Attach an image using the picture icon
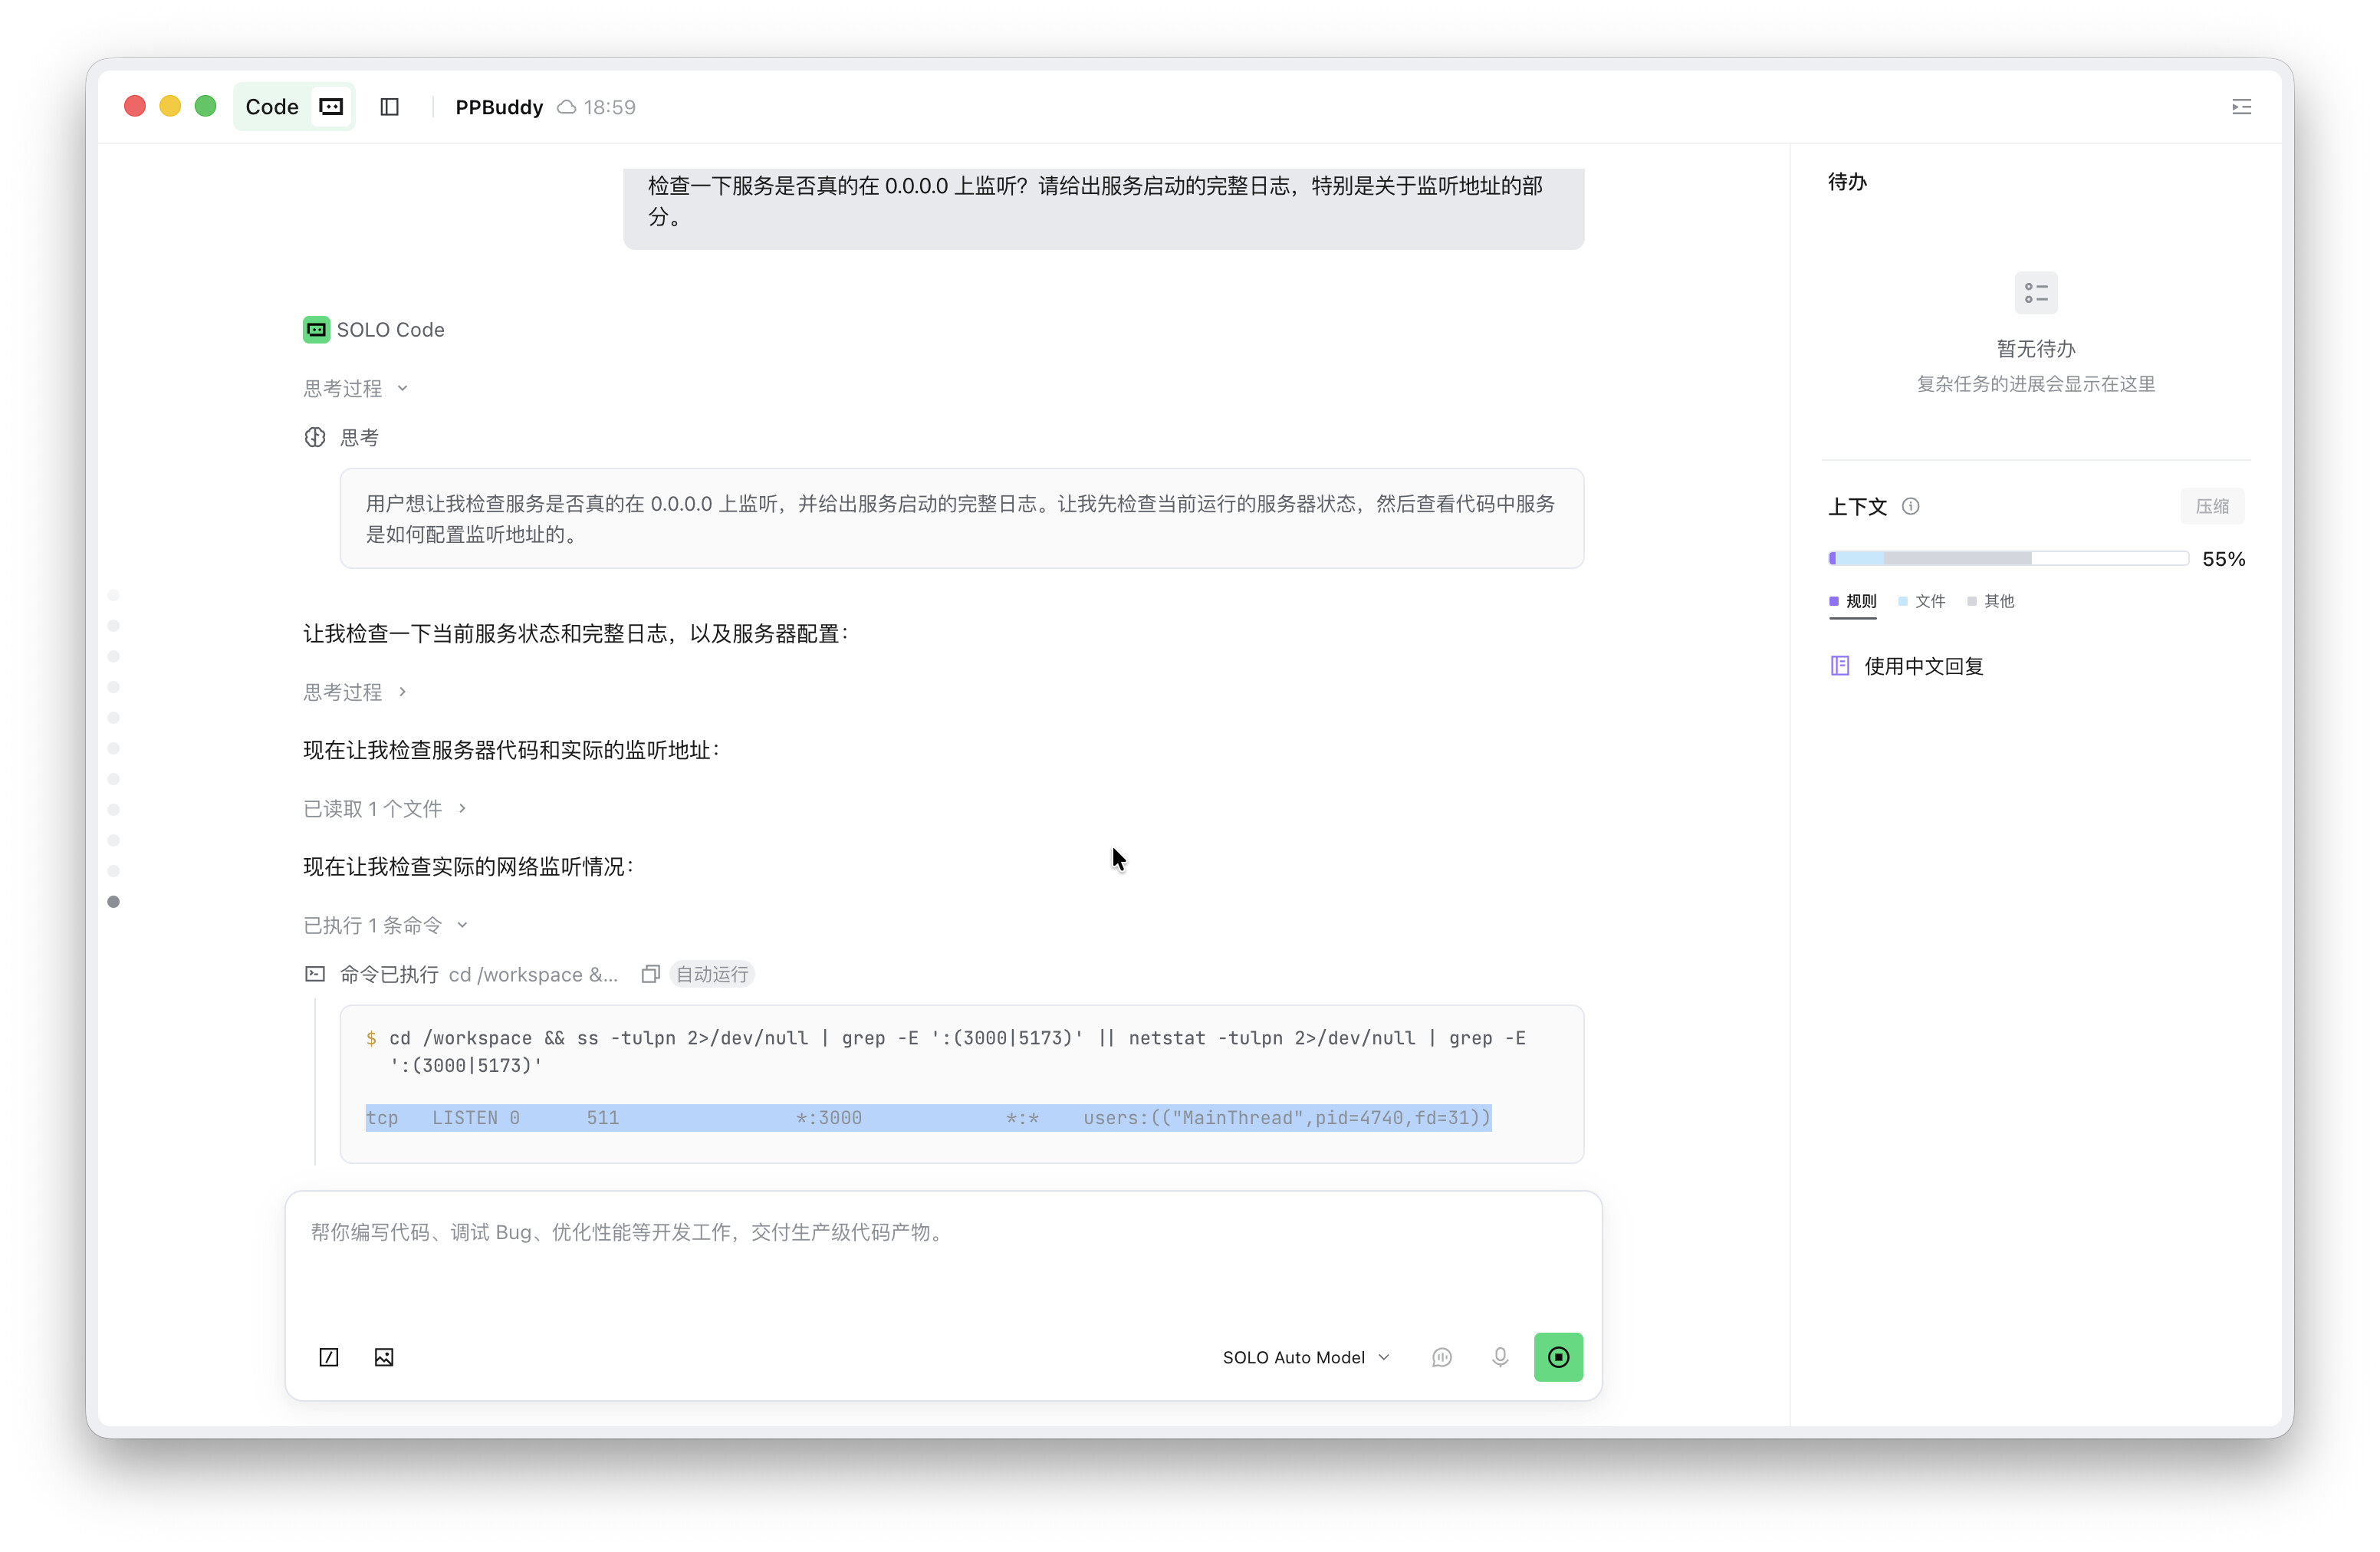This screenshot has height=1552, width=2380. [x=384, y=1357]
